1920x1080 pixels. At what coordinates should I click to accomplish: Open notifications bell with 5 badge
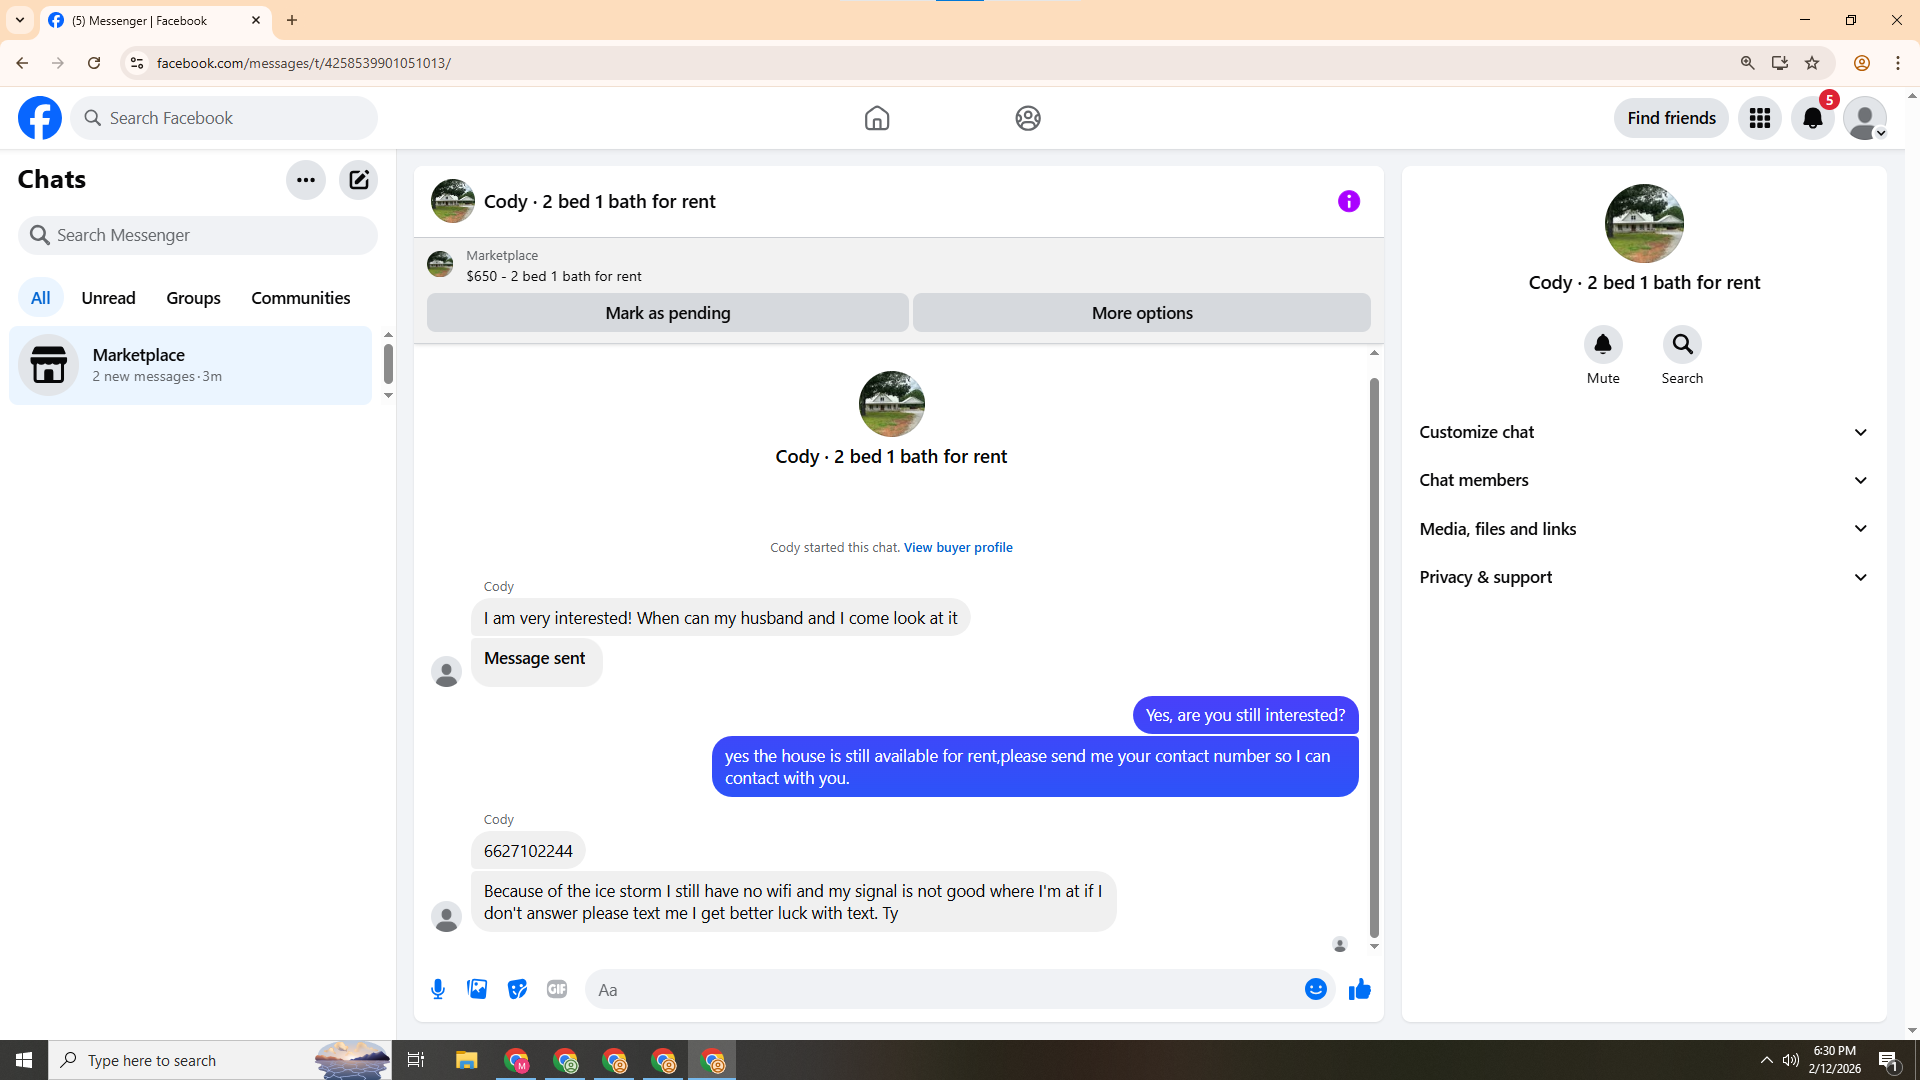1813,118
